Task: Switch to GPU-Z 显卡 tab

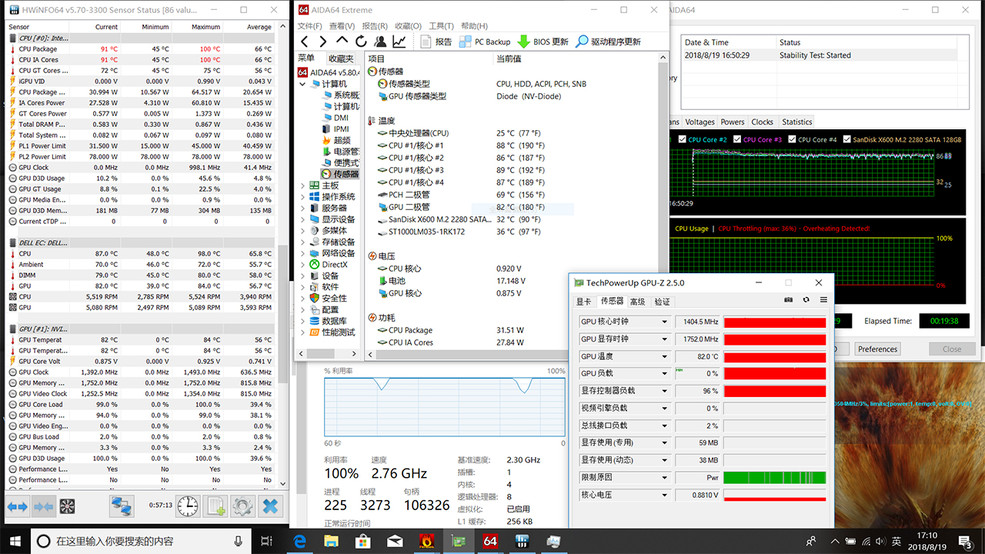Action: (x=584, y=301)
